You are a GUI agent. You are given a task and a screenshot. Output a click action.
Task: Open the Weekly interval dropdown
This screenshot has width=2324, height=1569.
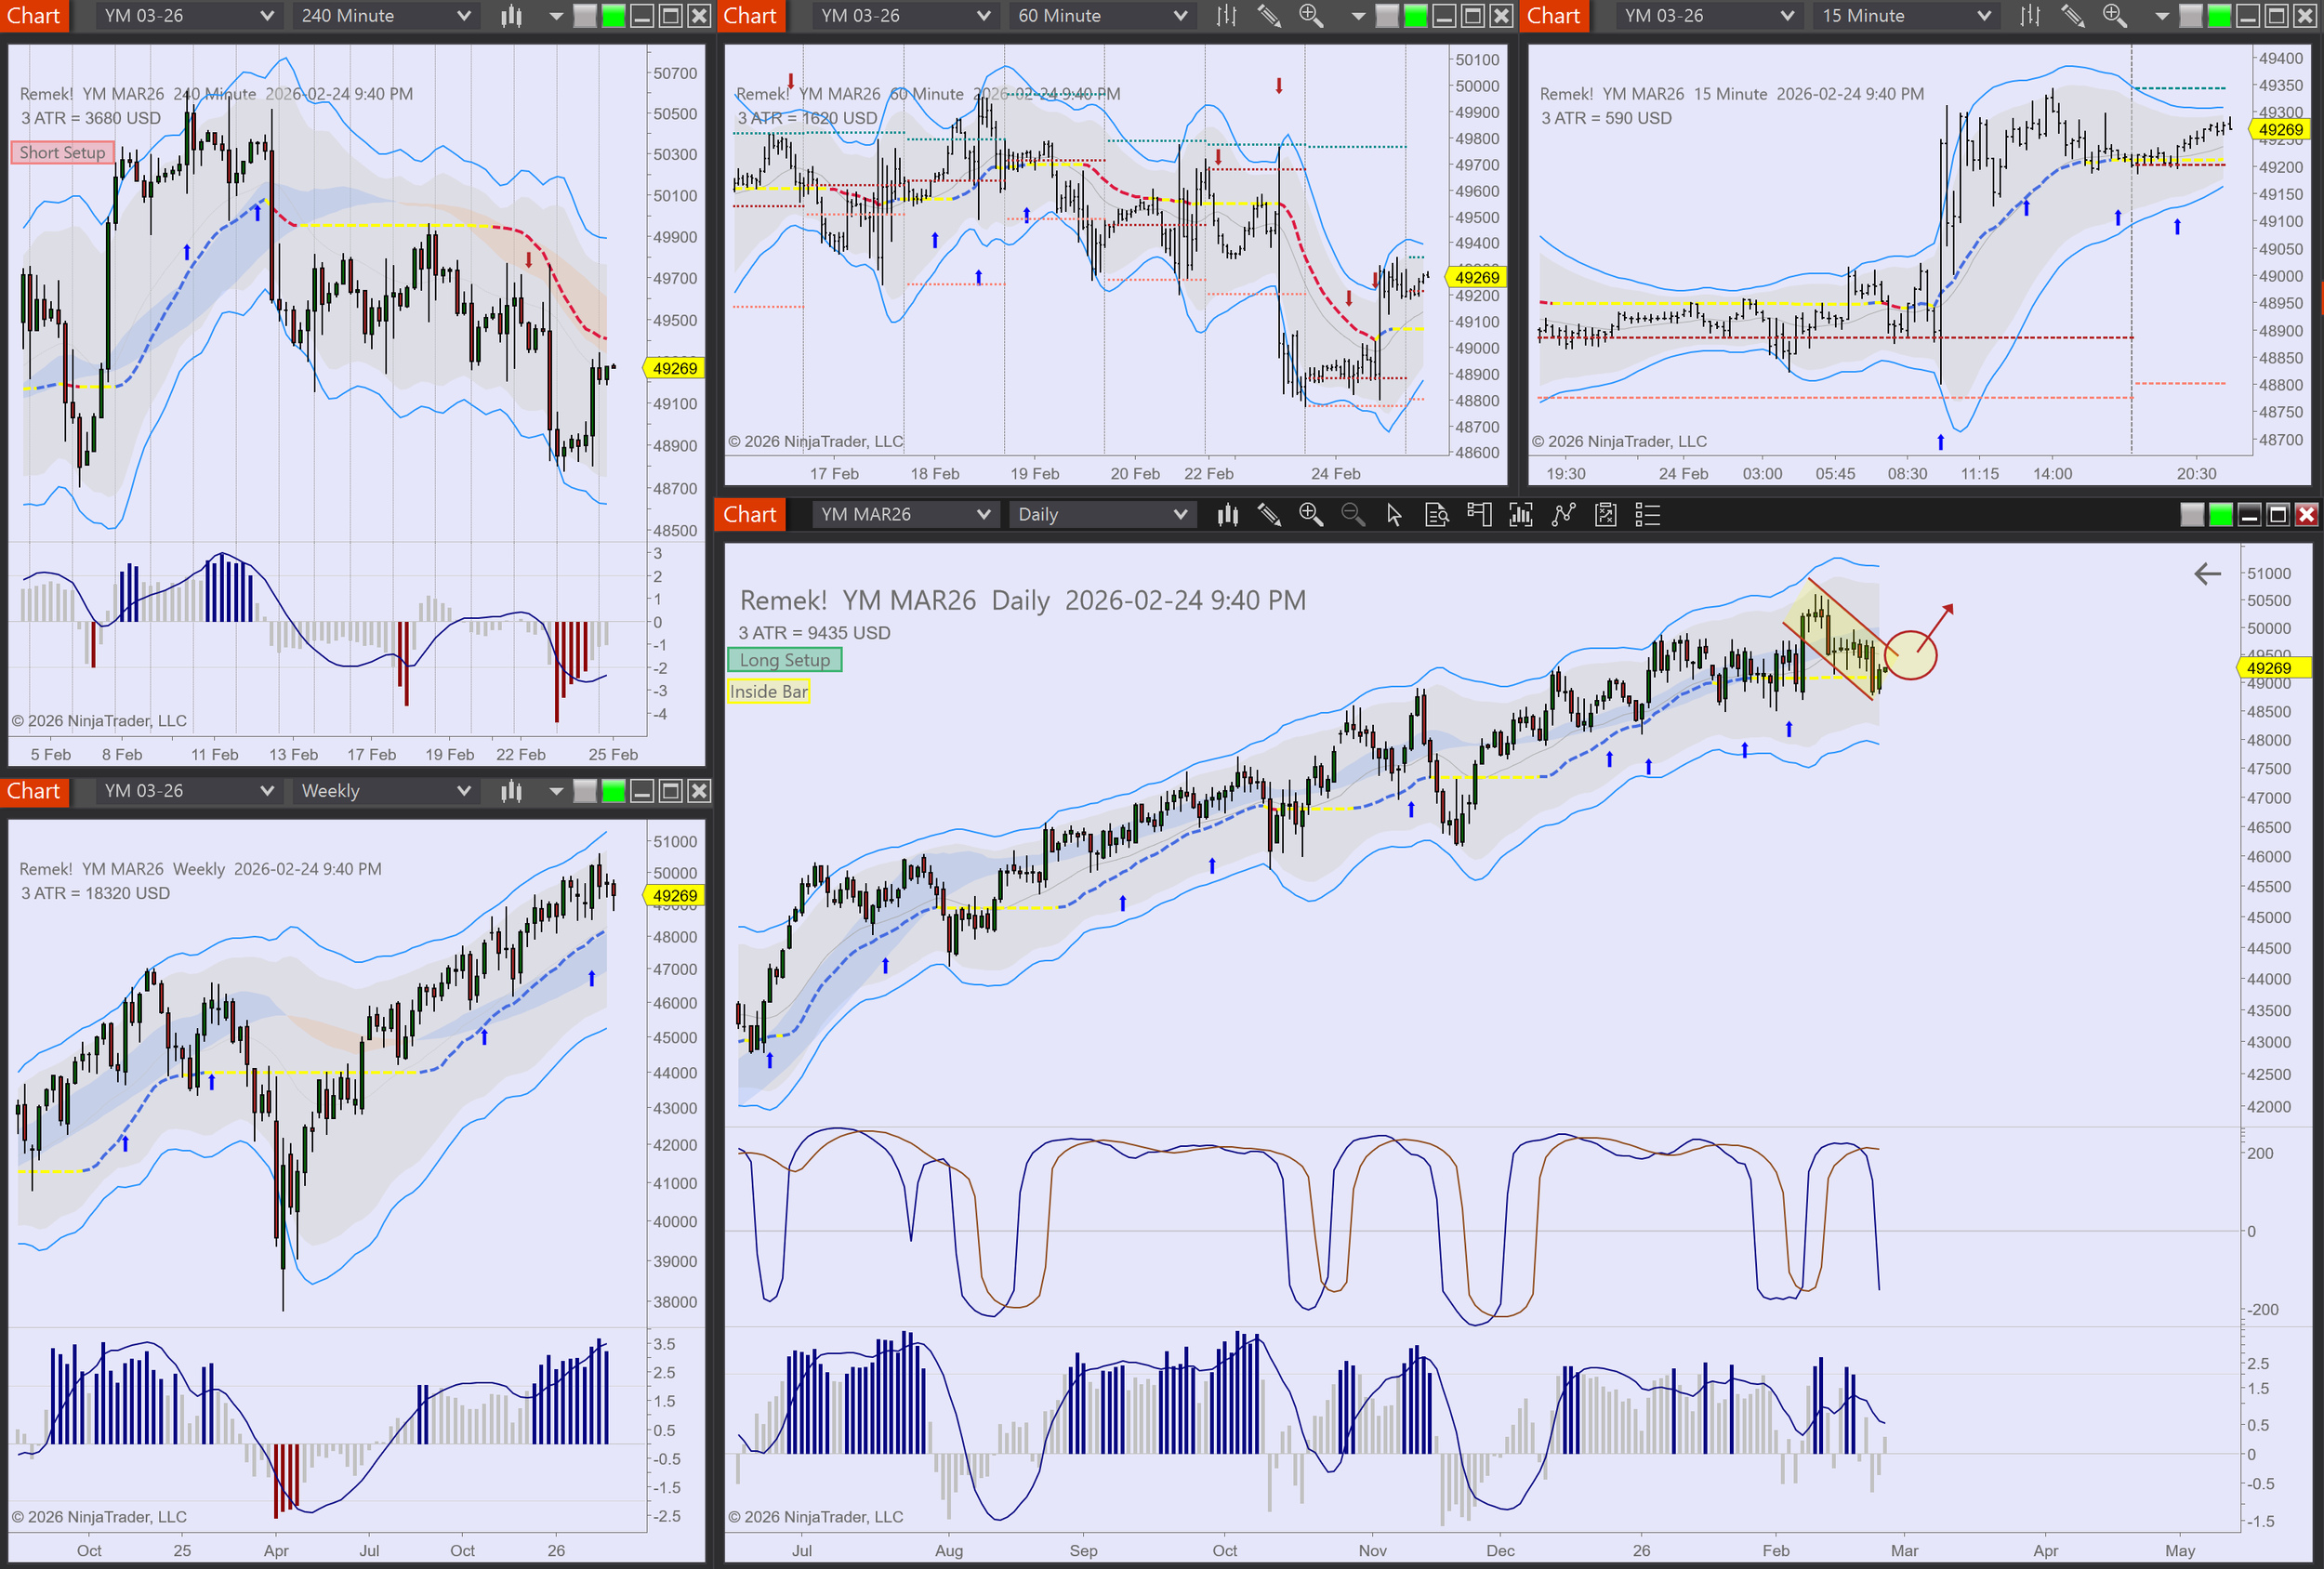click(385, 791)
